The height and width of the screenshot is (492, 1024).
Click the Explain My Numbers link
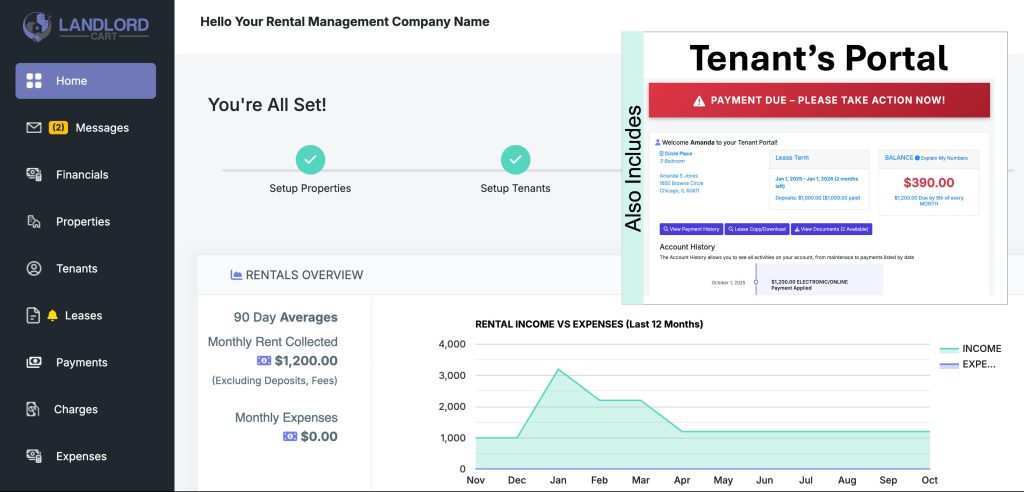pyautogui.click(x=945, y=158)
